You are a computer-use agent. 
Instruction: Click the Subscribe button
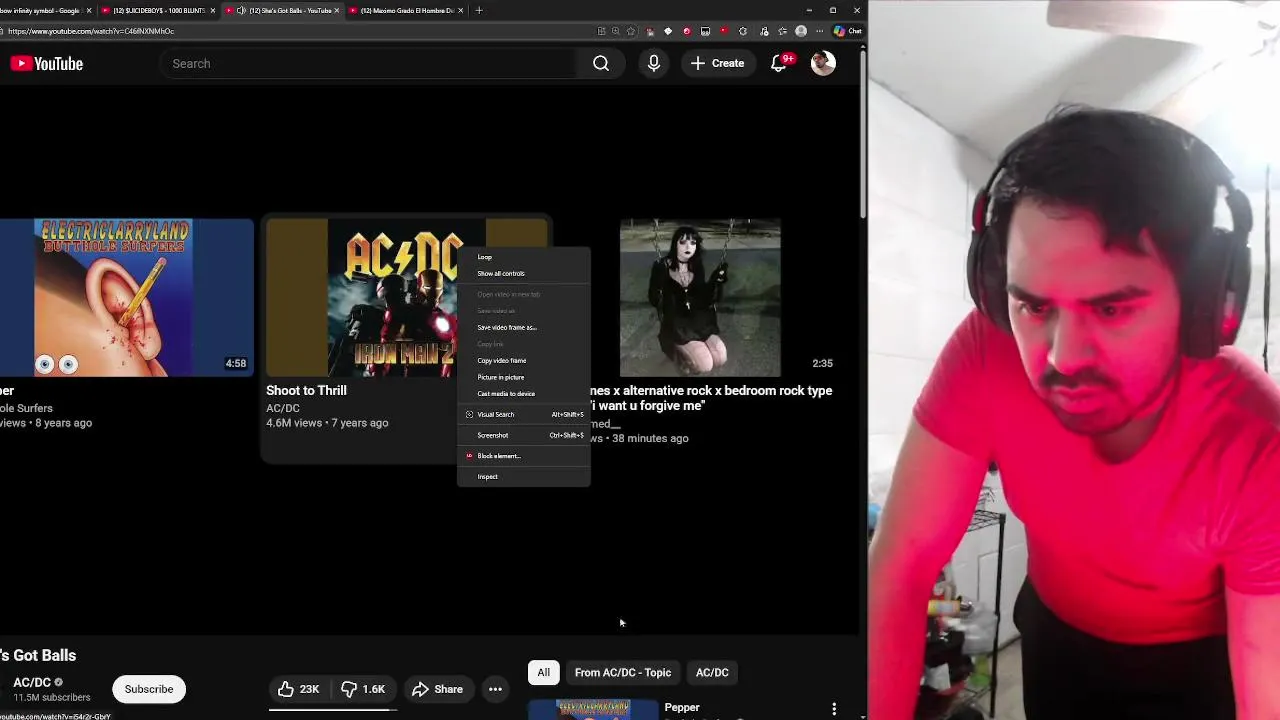click(x=149, y=689)
